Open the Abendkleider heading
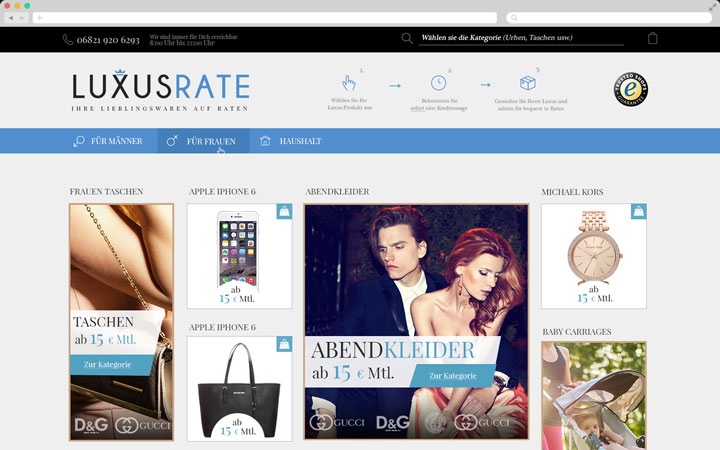The width and height of the screenshot is (720, 450). click(338, 191)
